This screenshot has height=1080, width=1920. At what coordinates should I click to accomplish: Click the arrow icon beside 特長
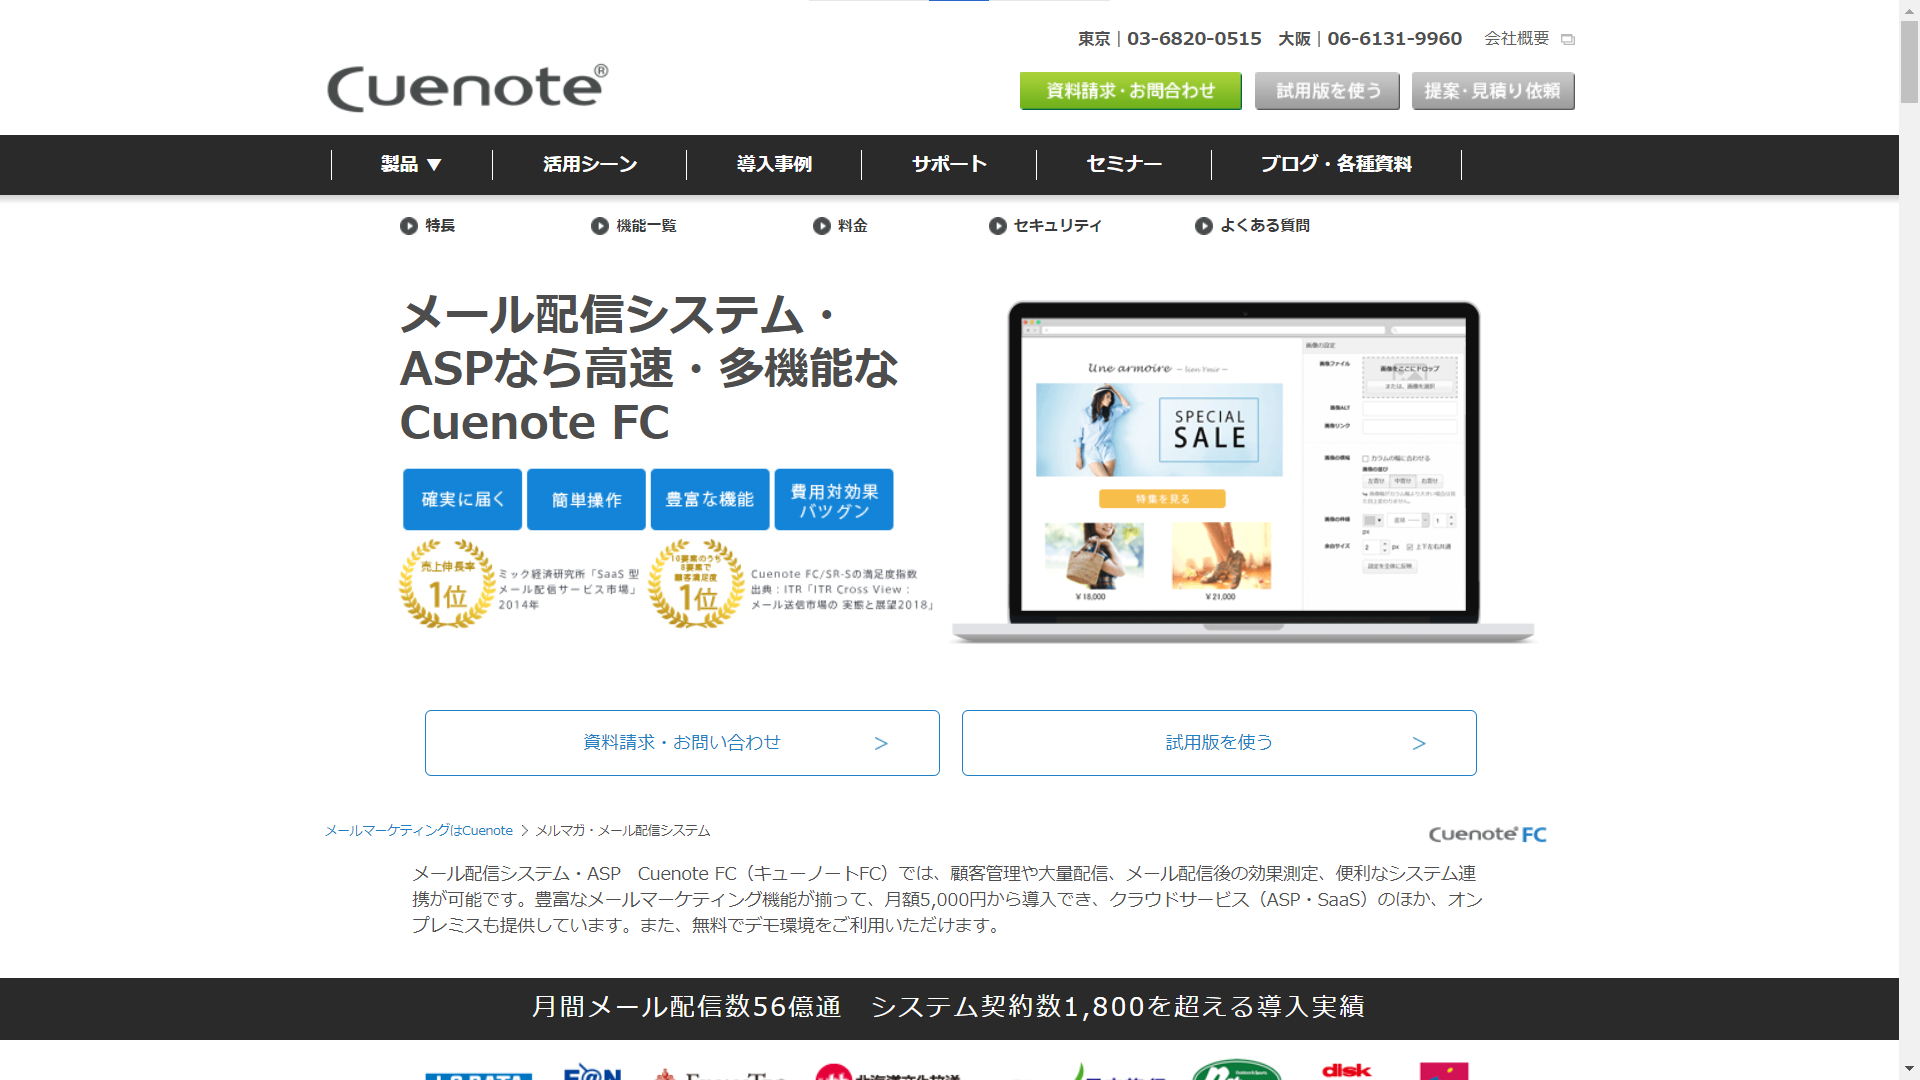point(409,226)
